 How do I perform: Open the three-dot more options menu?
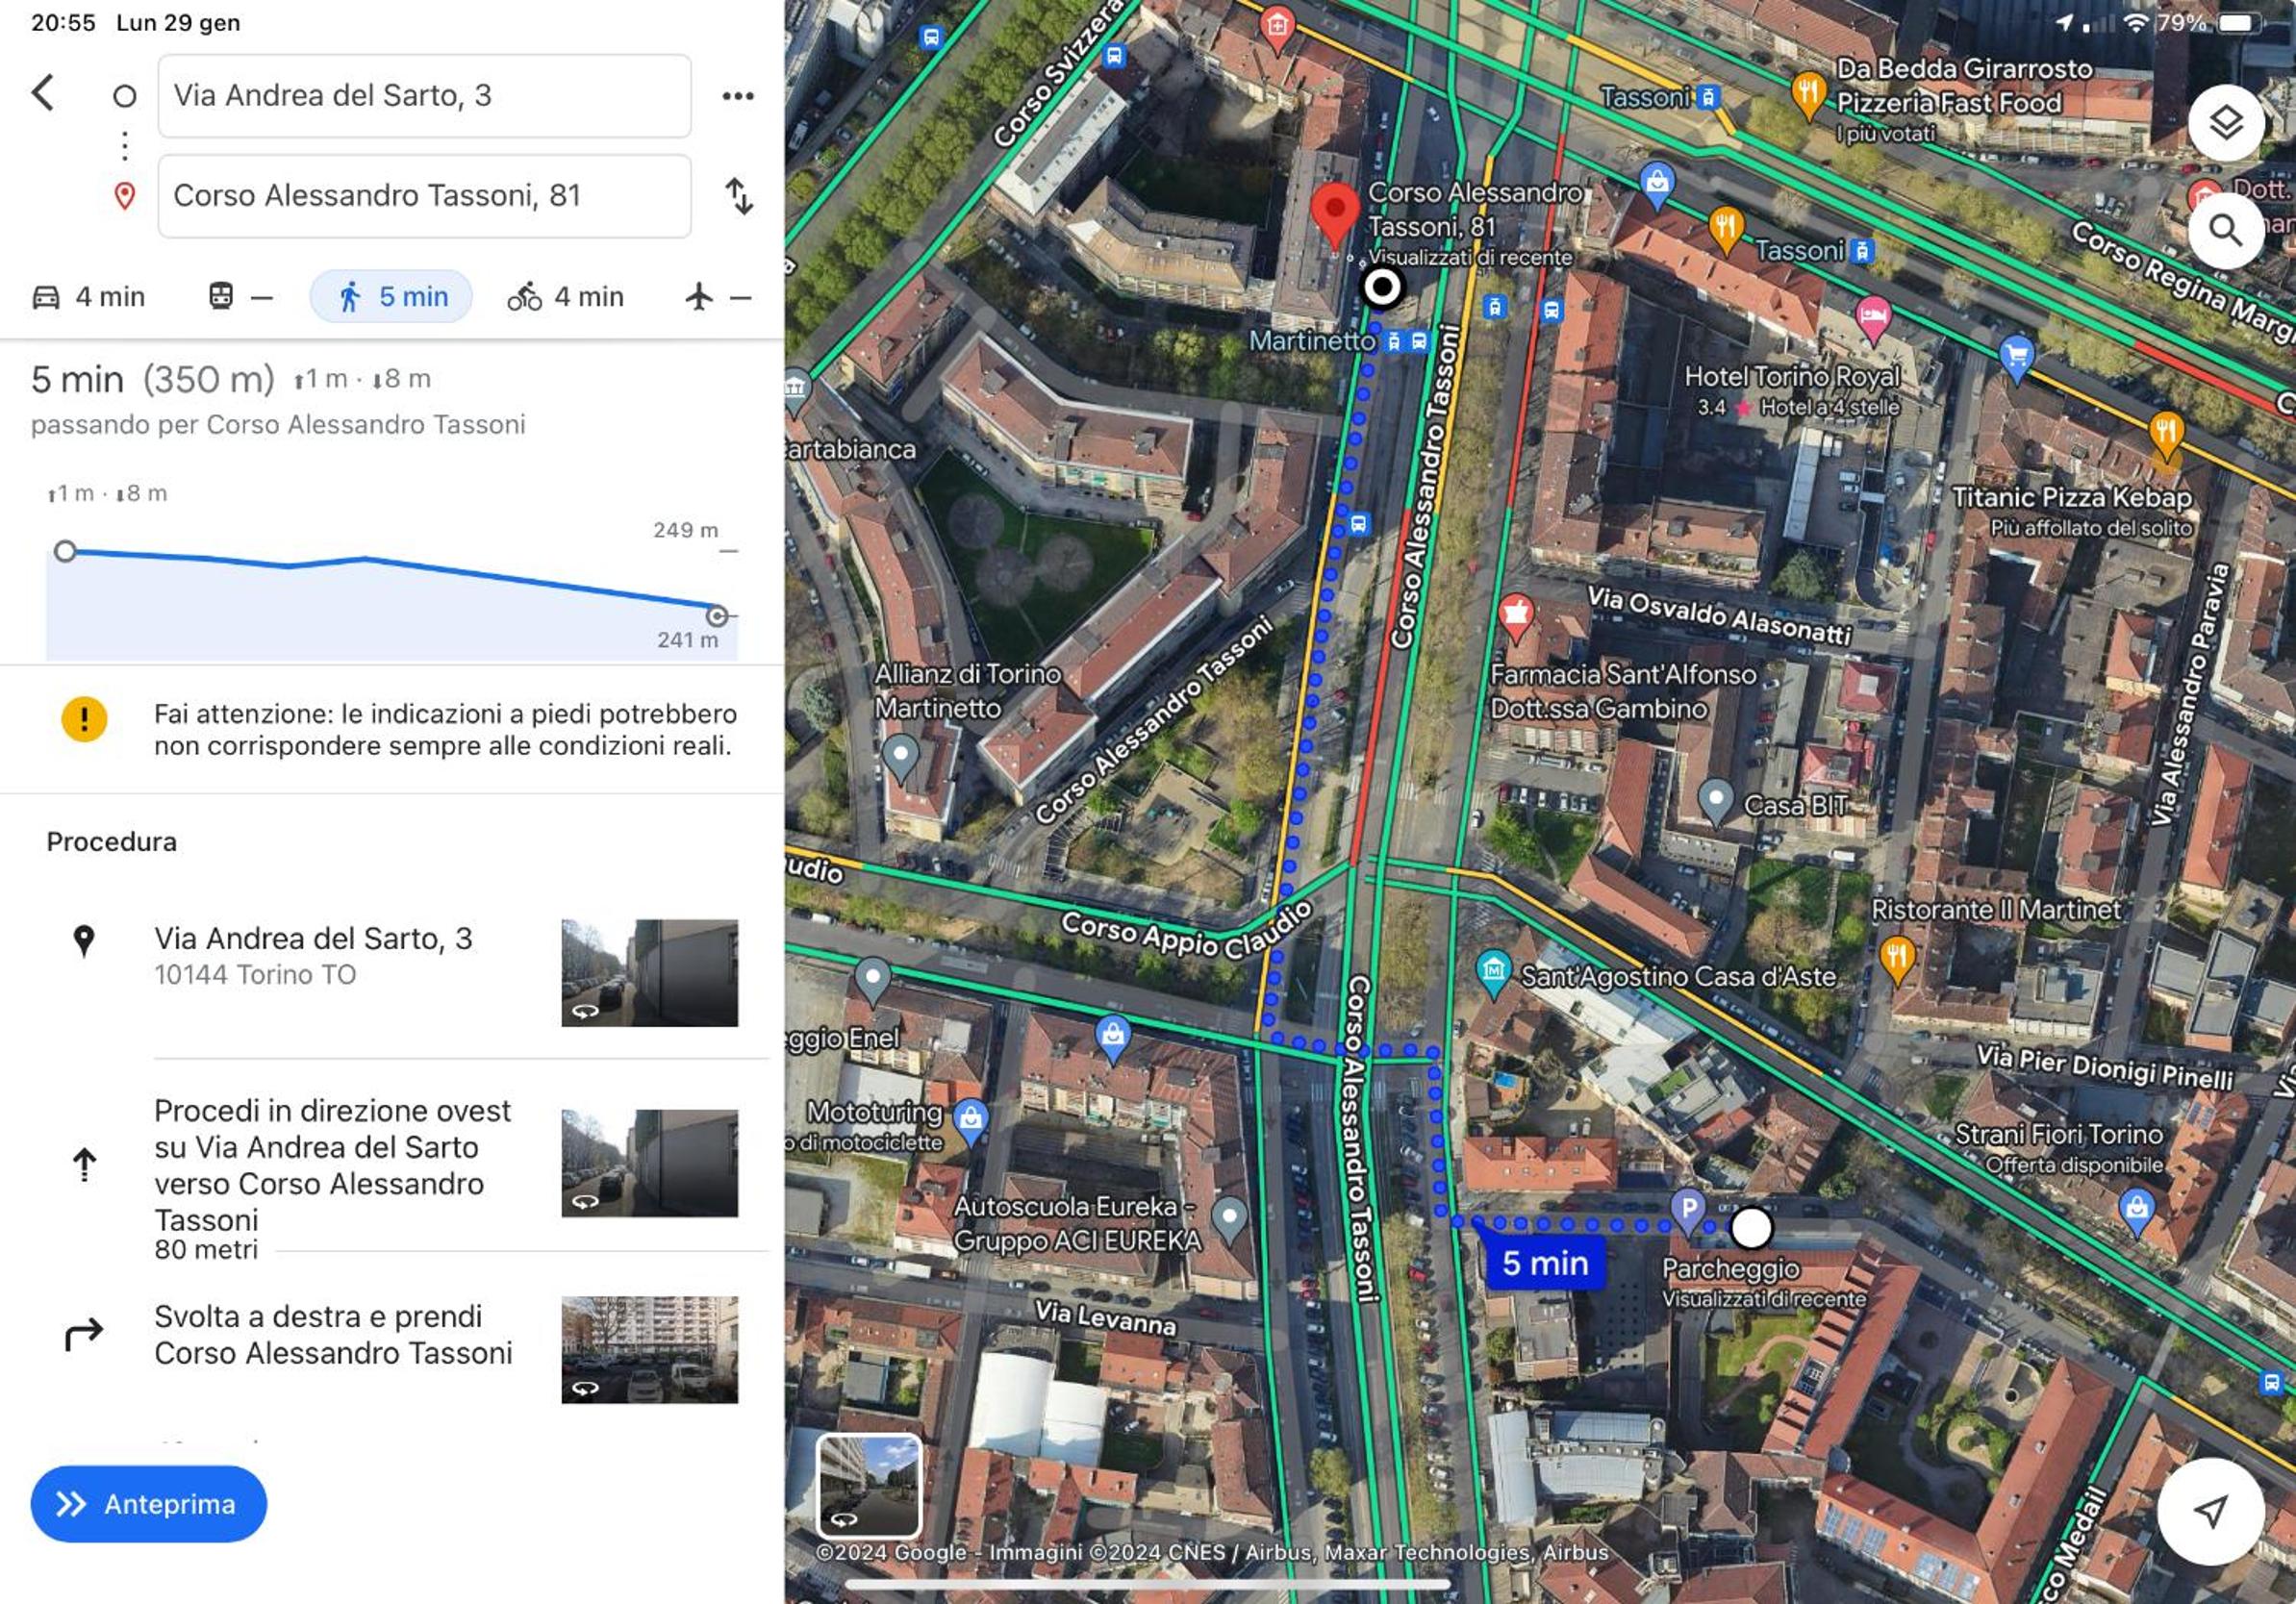tap(738, 96)
